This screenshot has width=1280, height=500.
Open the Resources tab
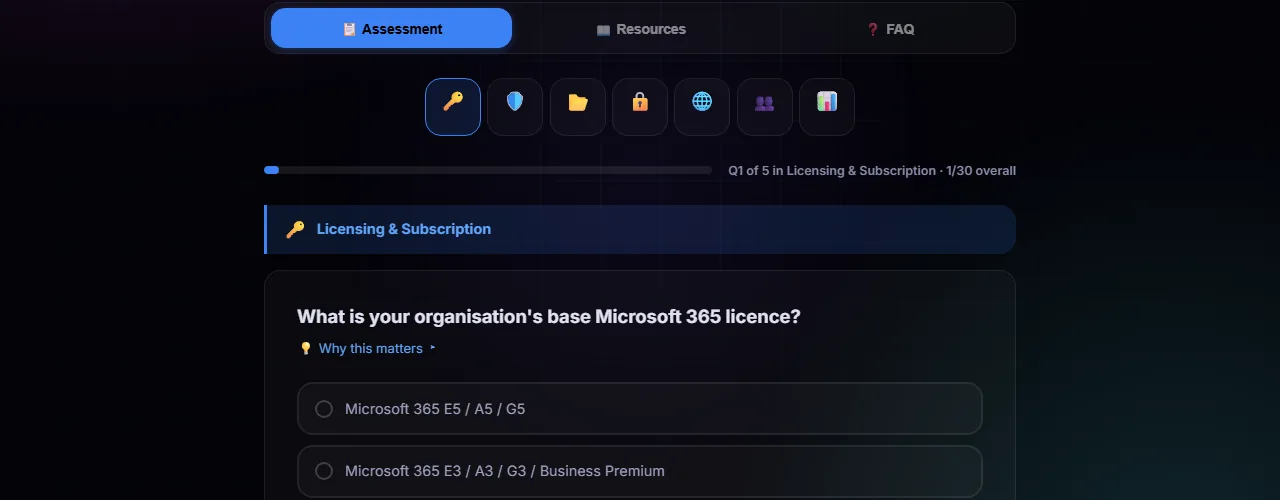tap(640, 29)
